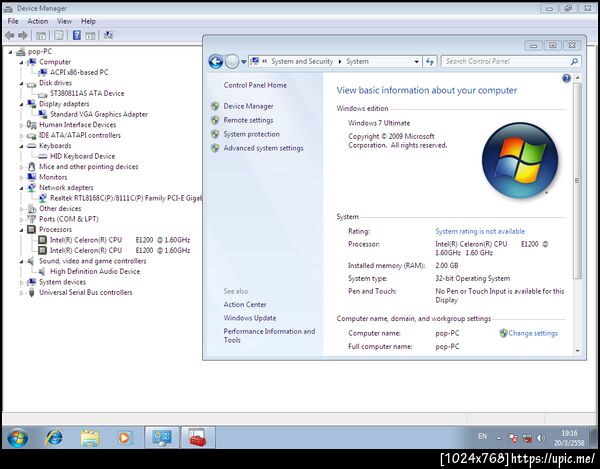Open the Device Manager link in System sidebar

pyautogui.click(x=248, y=106)
